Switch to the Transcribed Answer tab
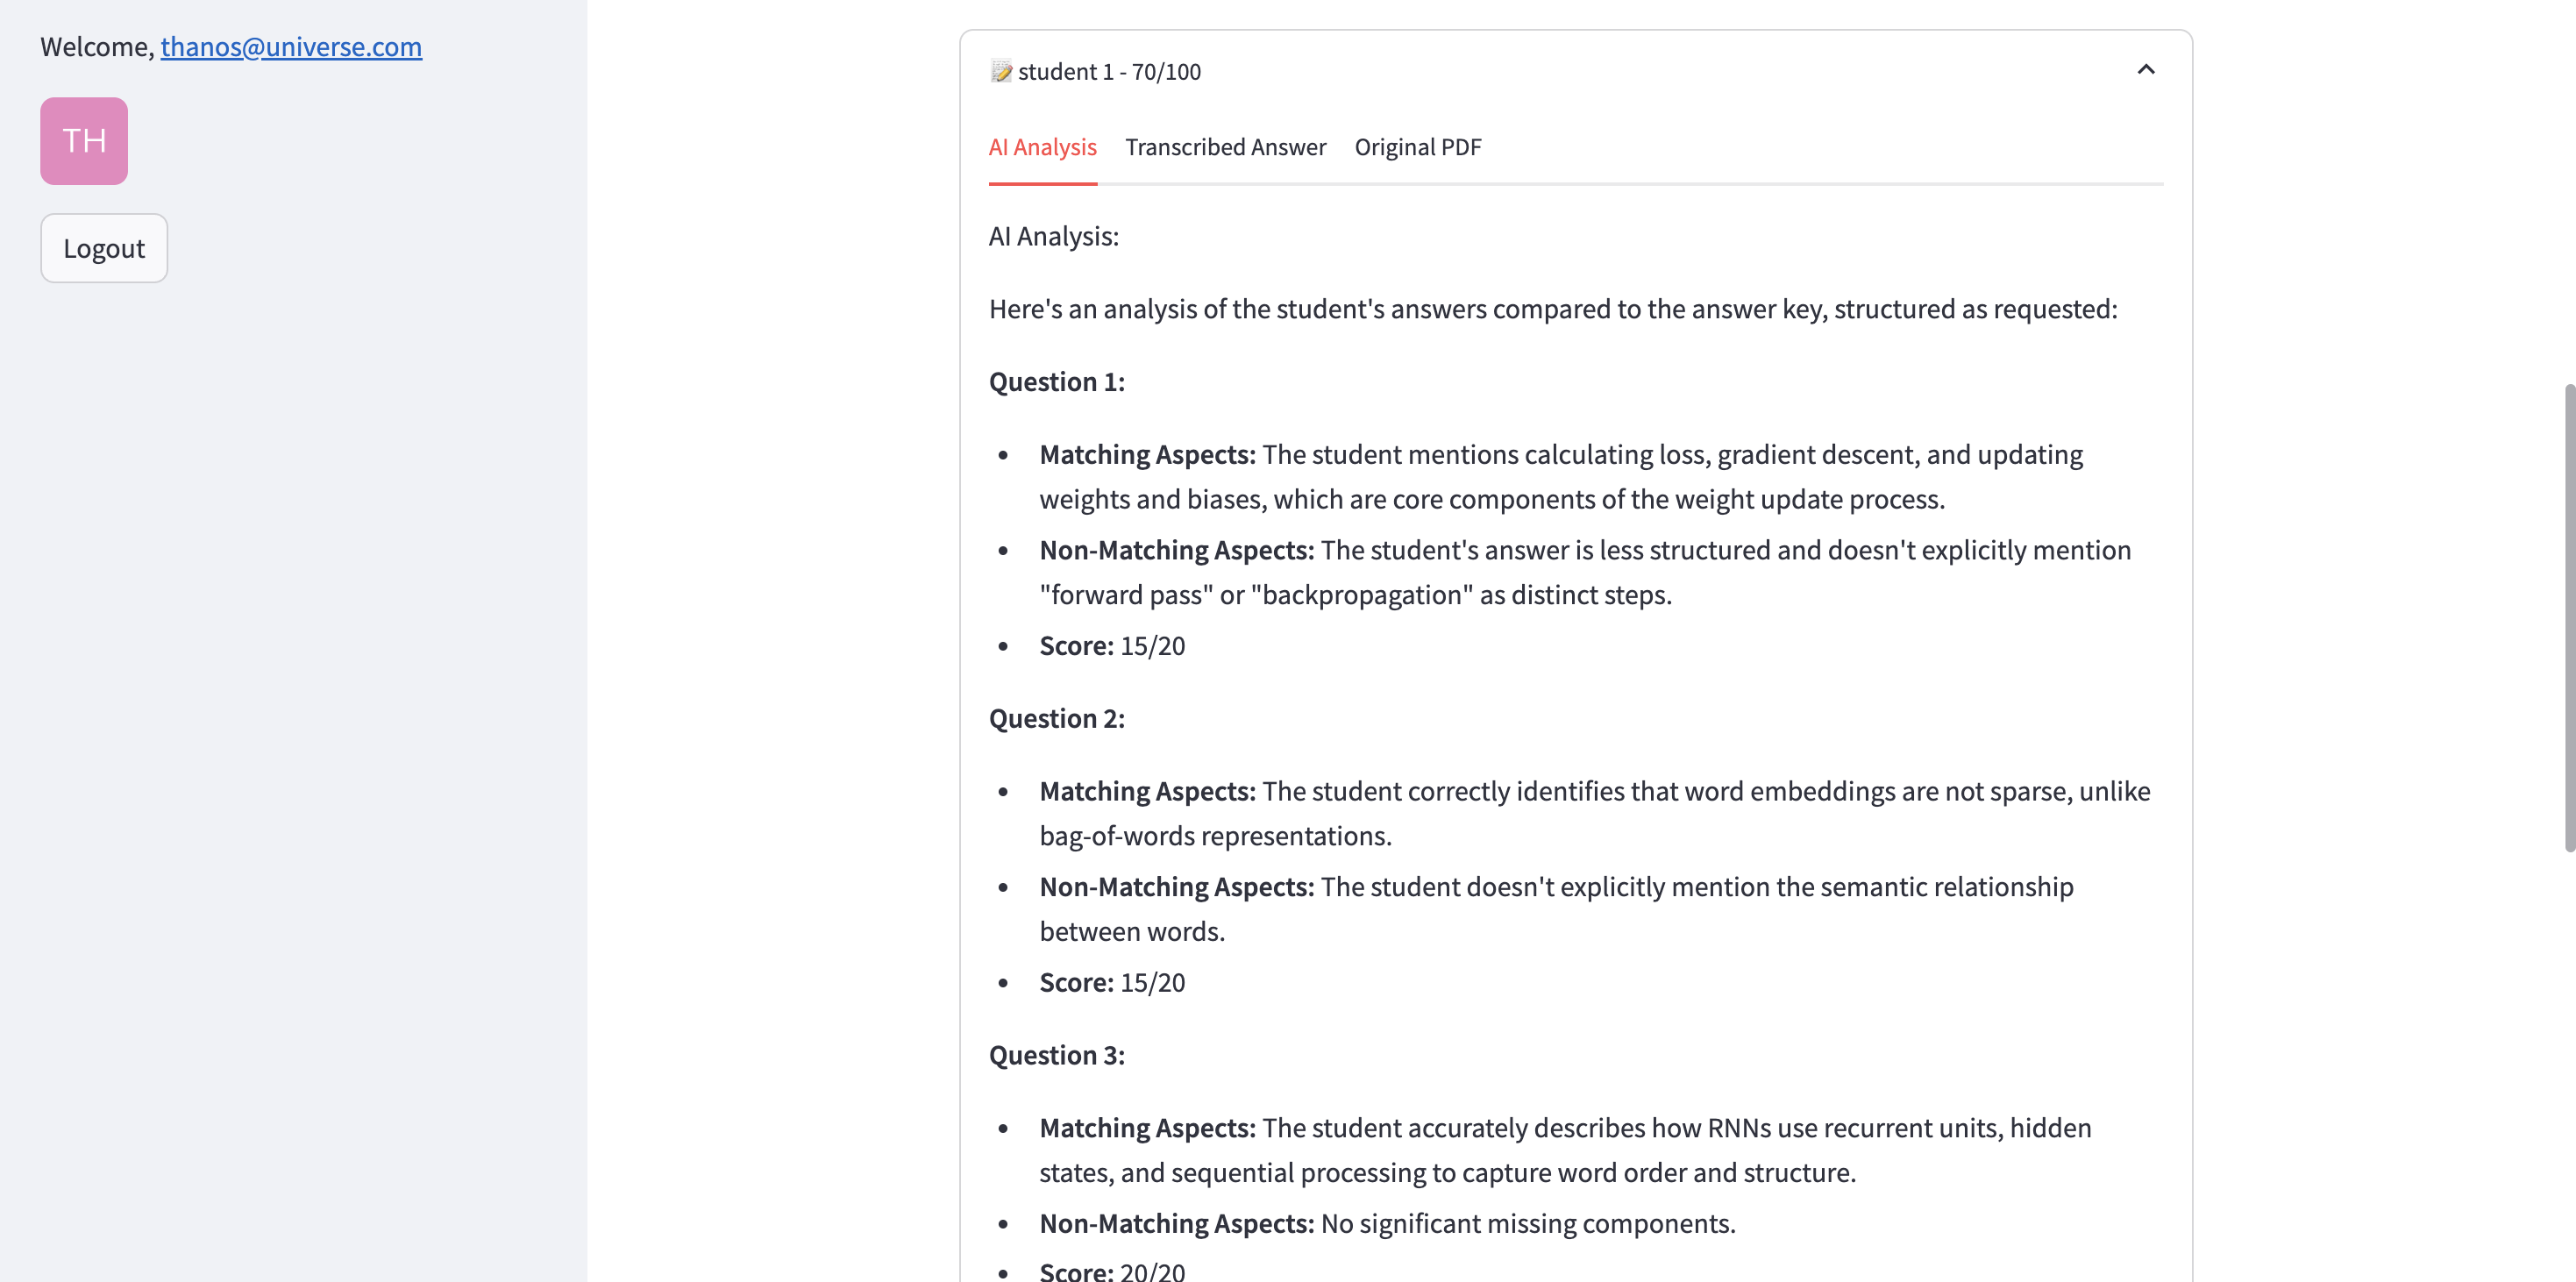This screenshot has width=2576, height=1282. 1225,147
